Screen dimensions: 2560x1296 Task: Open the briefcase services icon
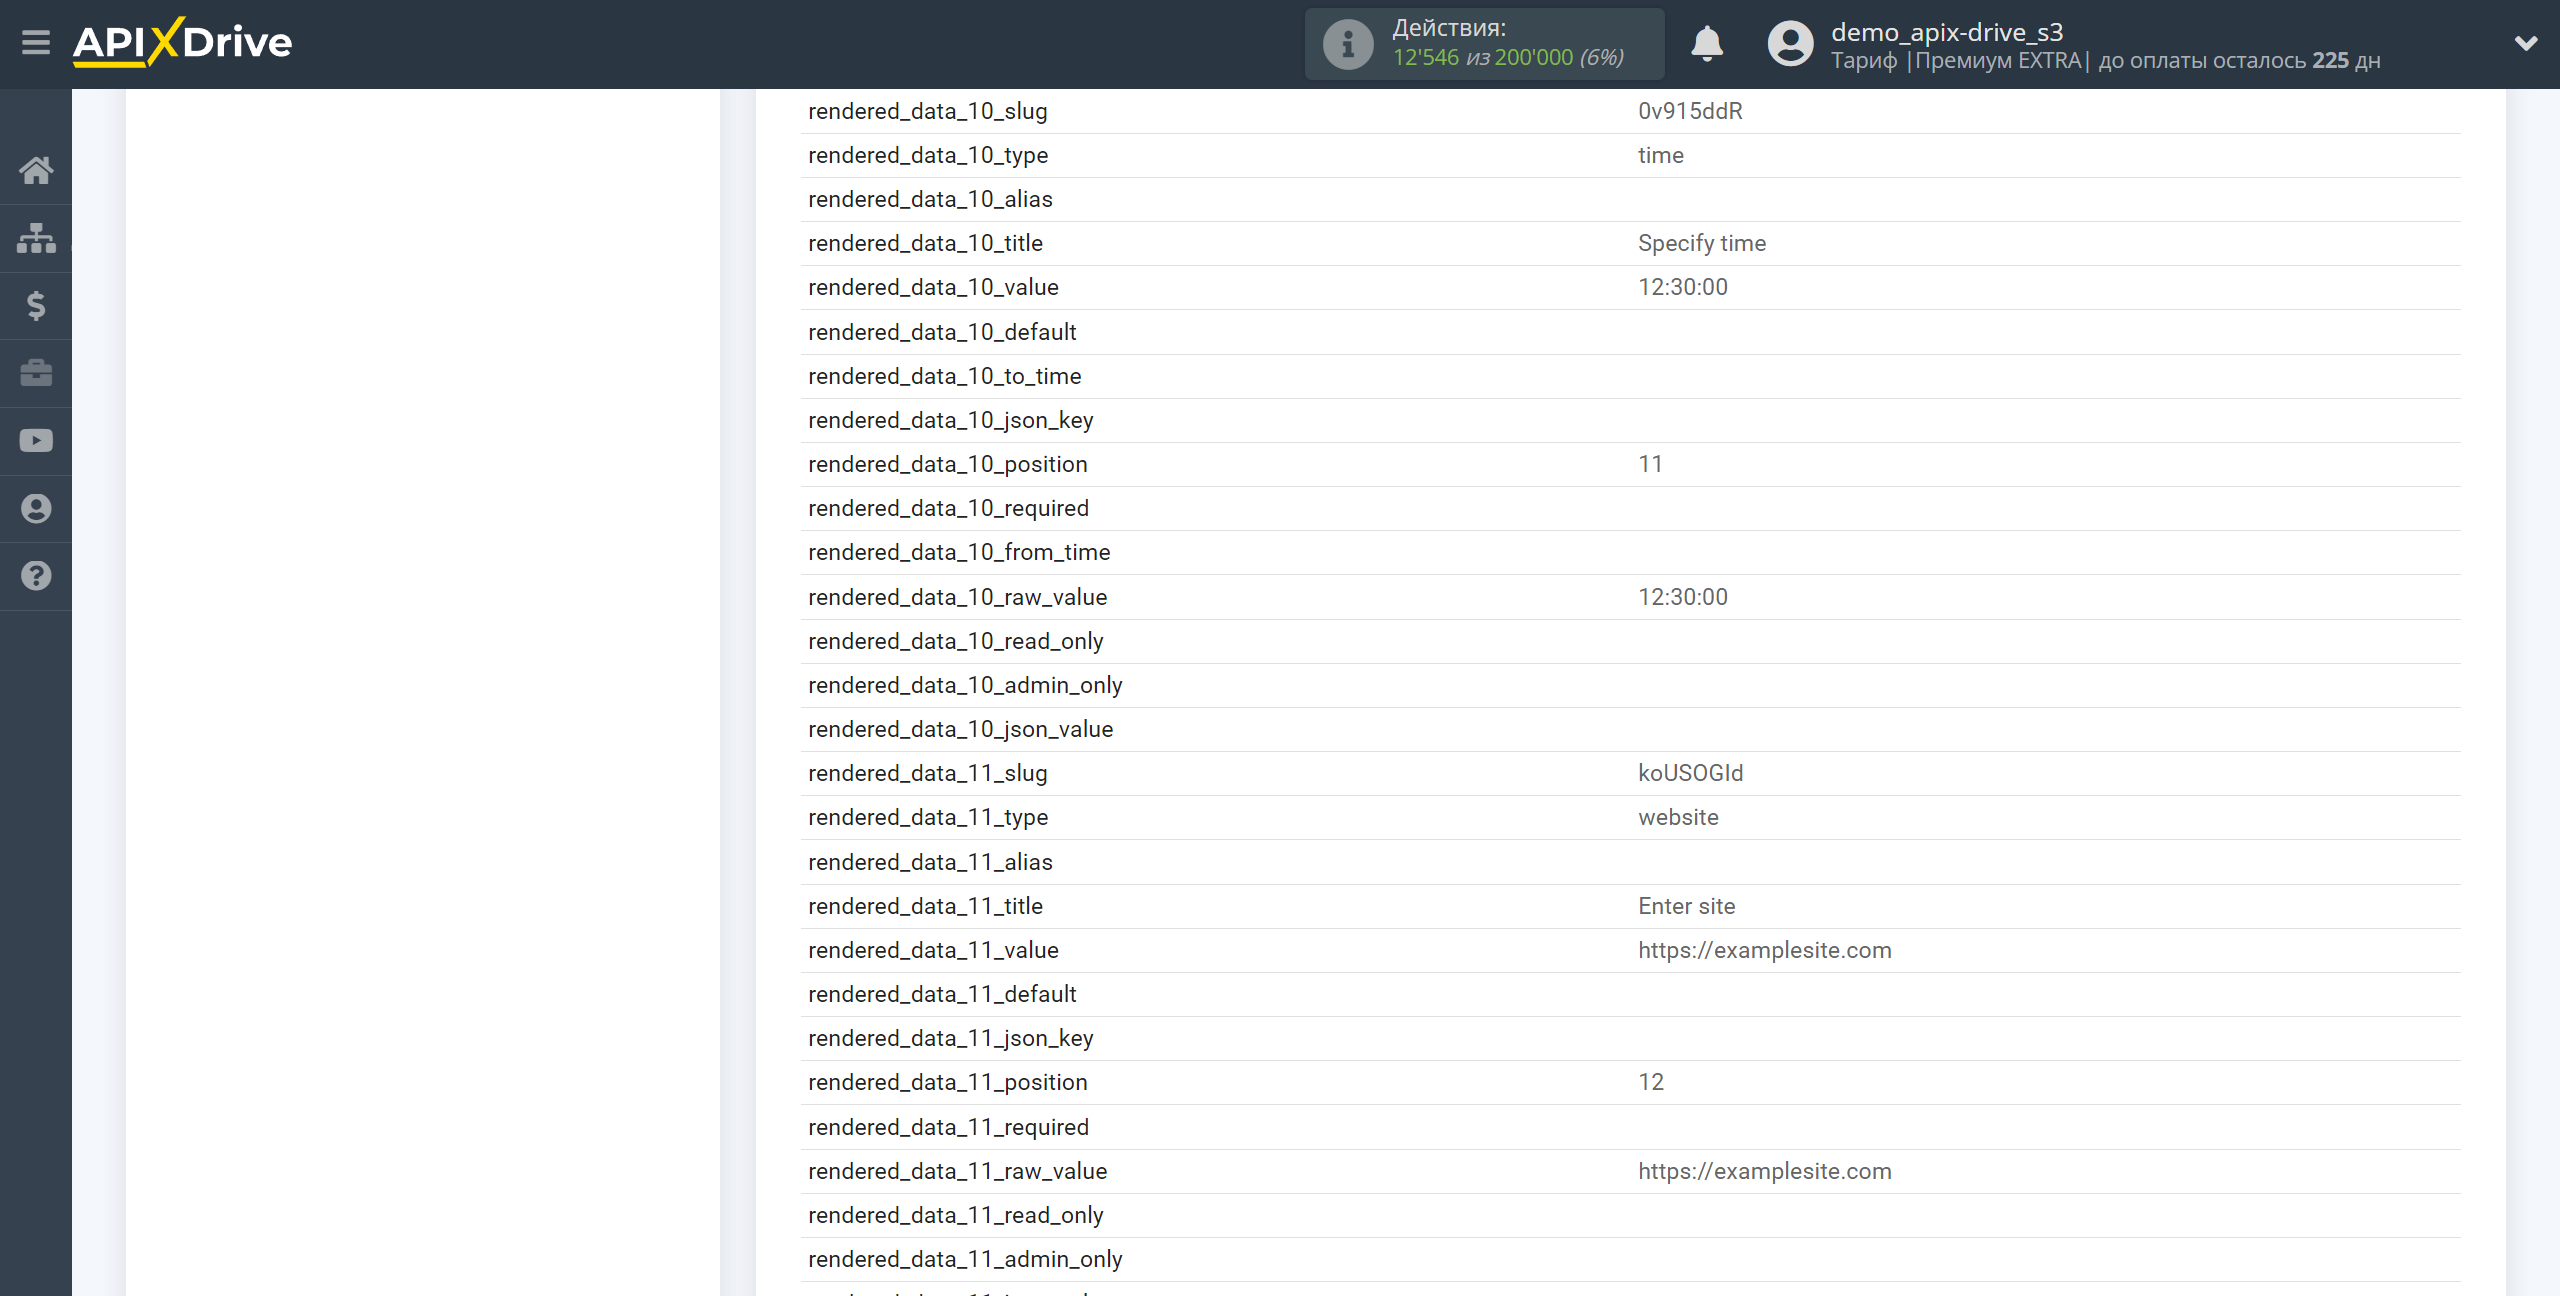click(x=36, y=373)
